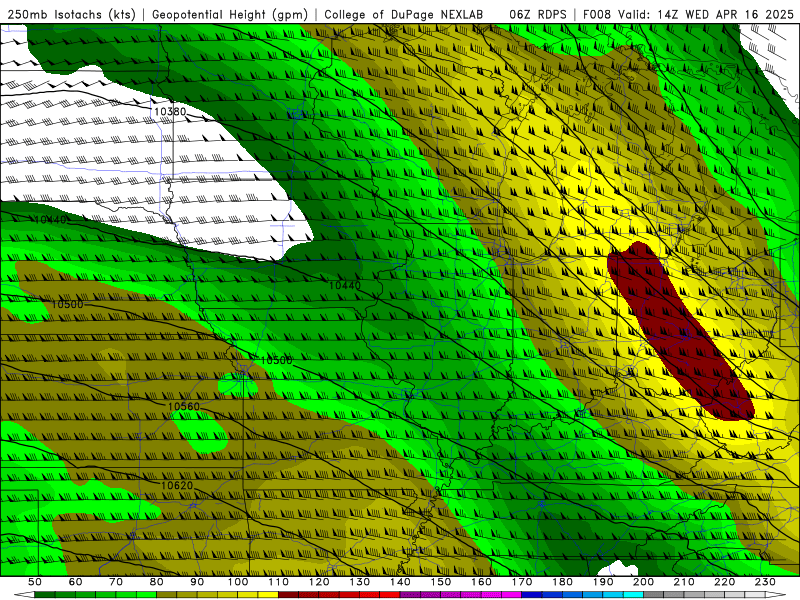Click the color scale label 90

197,582
